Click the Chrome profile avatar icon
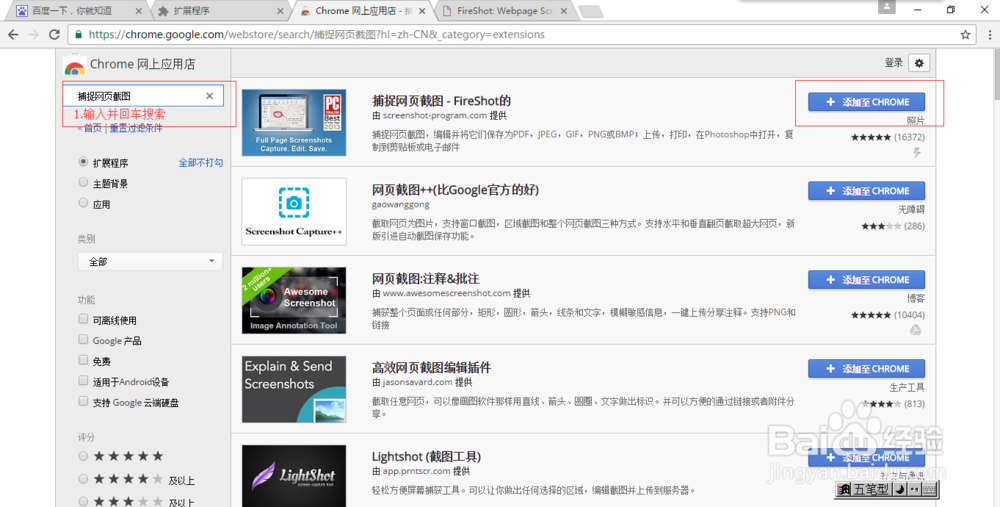 886,7
